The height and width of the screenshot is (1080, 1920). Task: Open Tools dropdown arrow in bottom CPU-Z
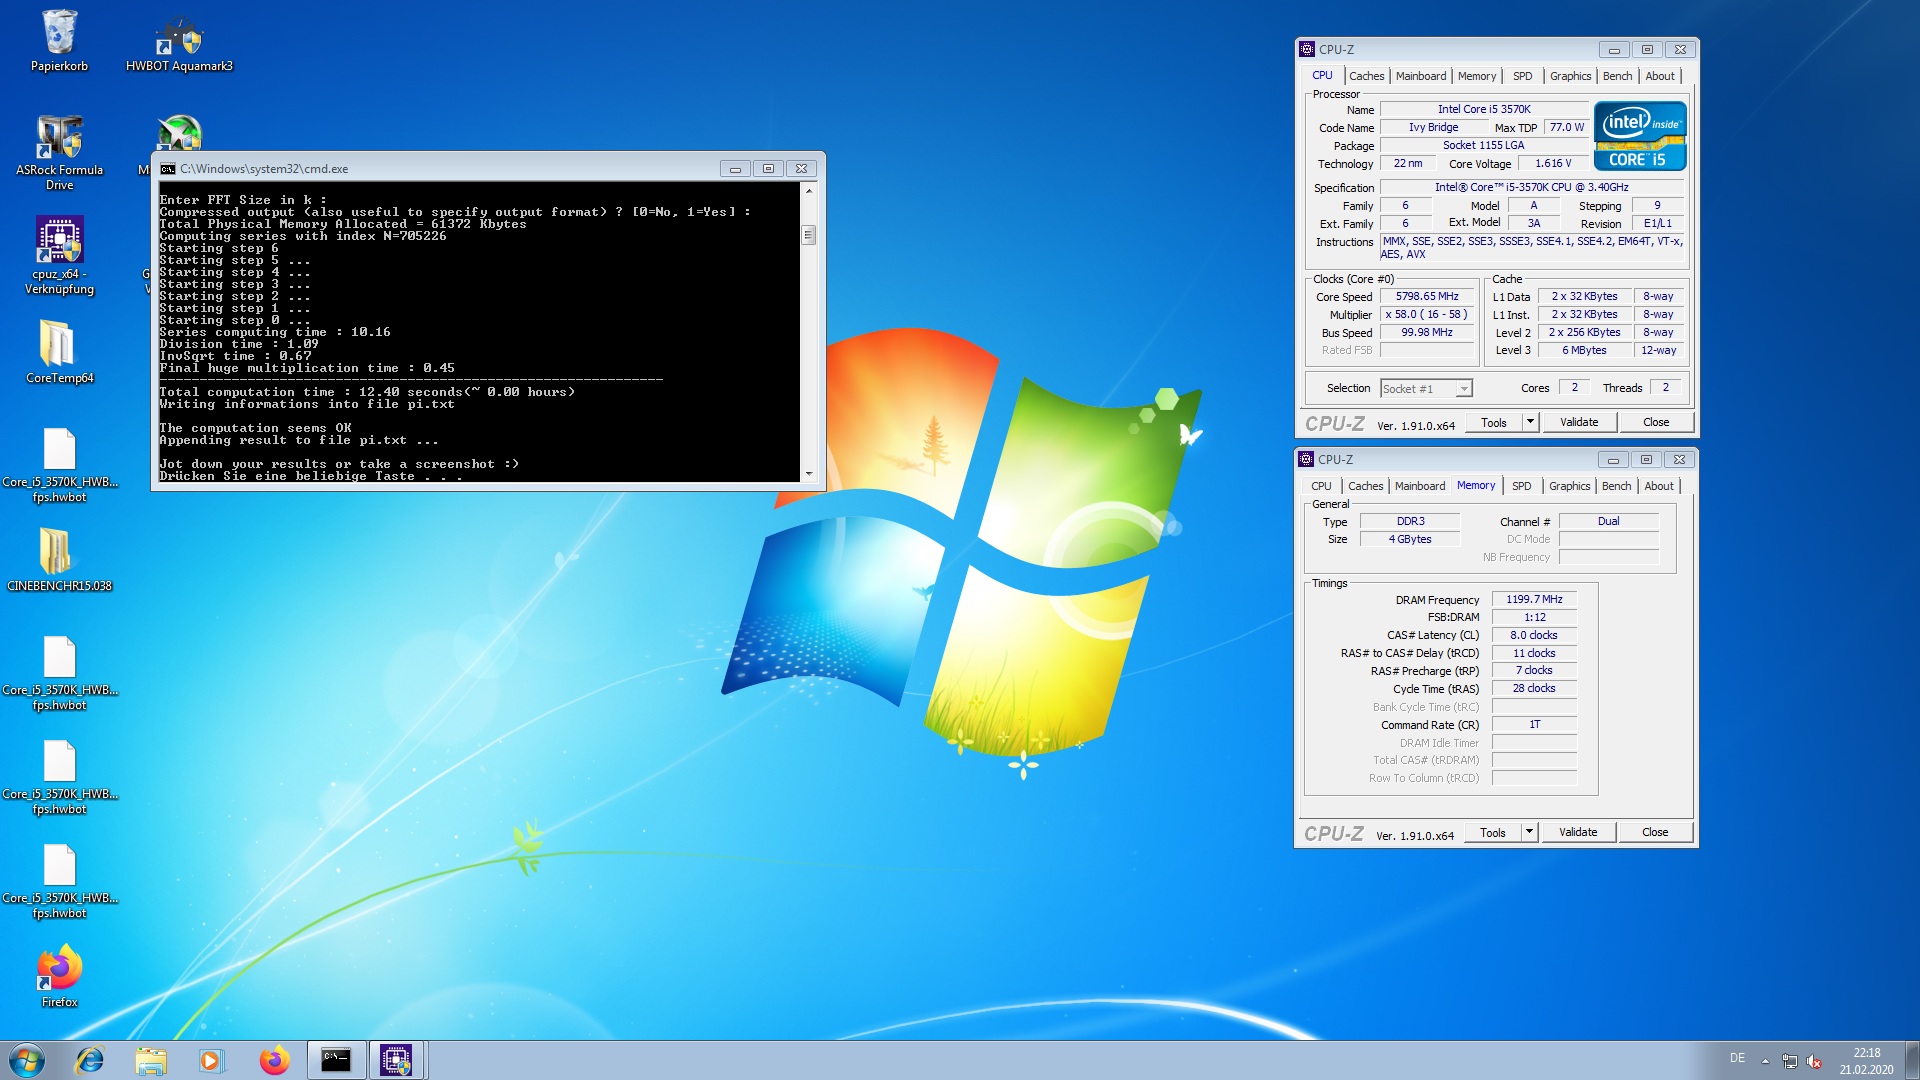click(1529, 832)
